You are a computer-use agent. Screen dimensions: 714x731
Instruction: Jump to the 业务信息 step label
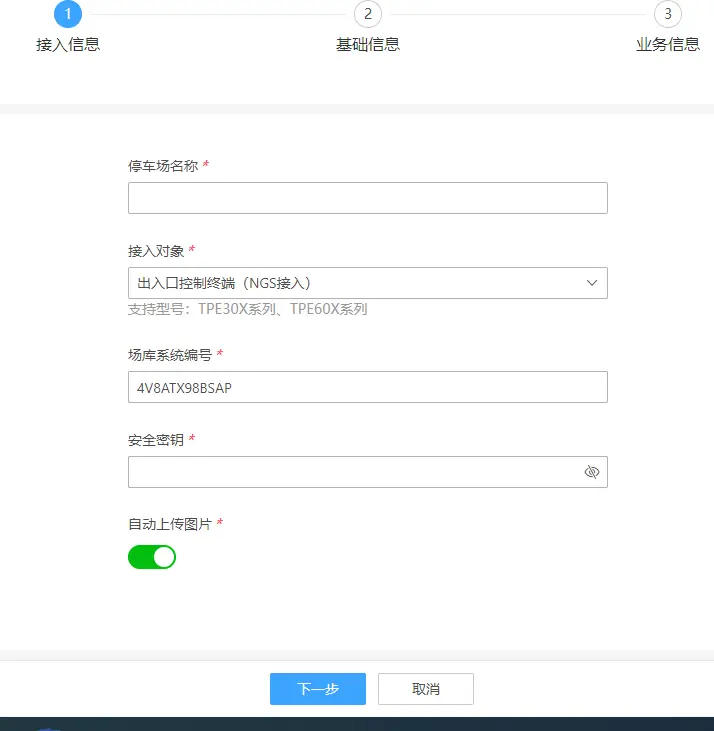point(668,44)
